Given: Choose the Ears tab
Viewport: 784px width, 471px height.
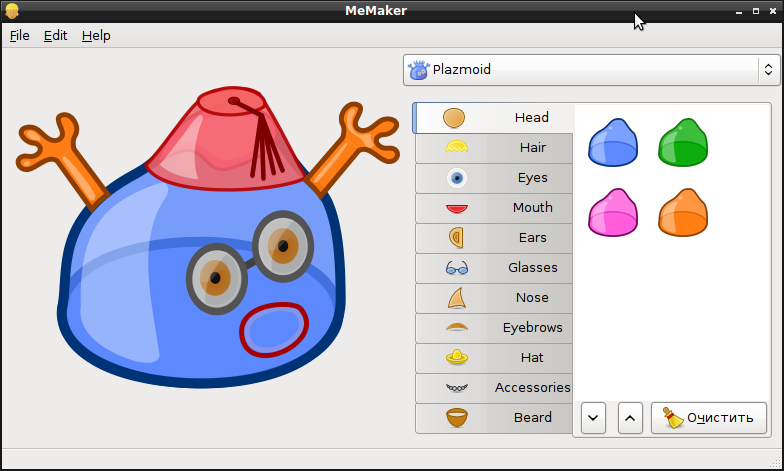Looking at the screenshot, I should point(494,238).
